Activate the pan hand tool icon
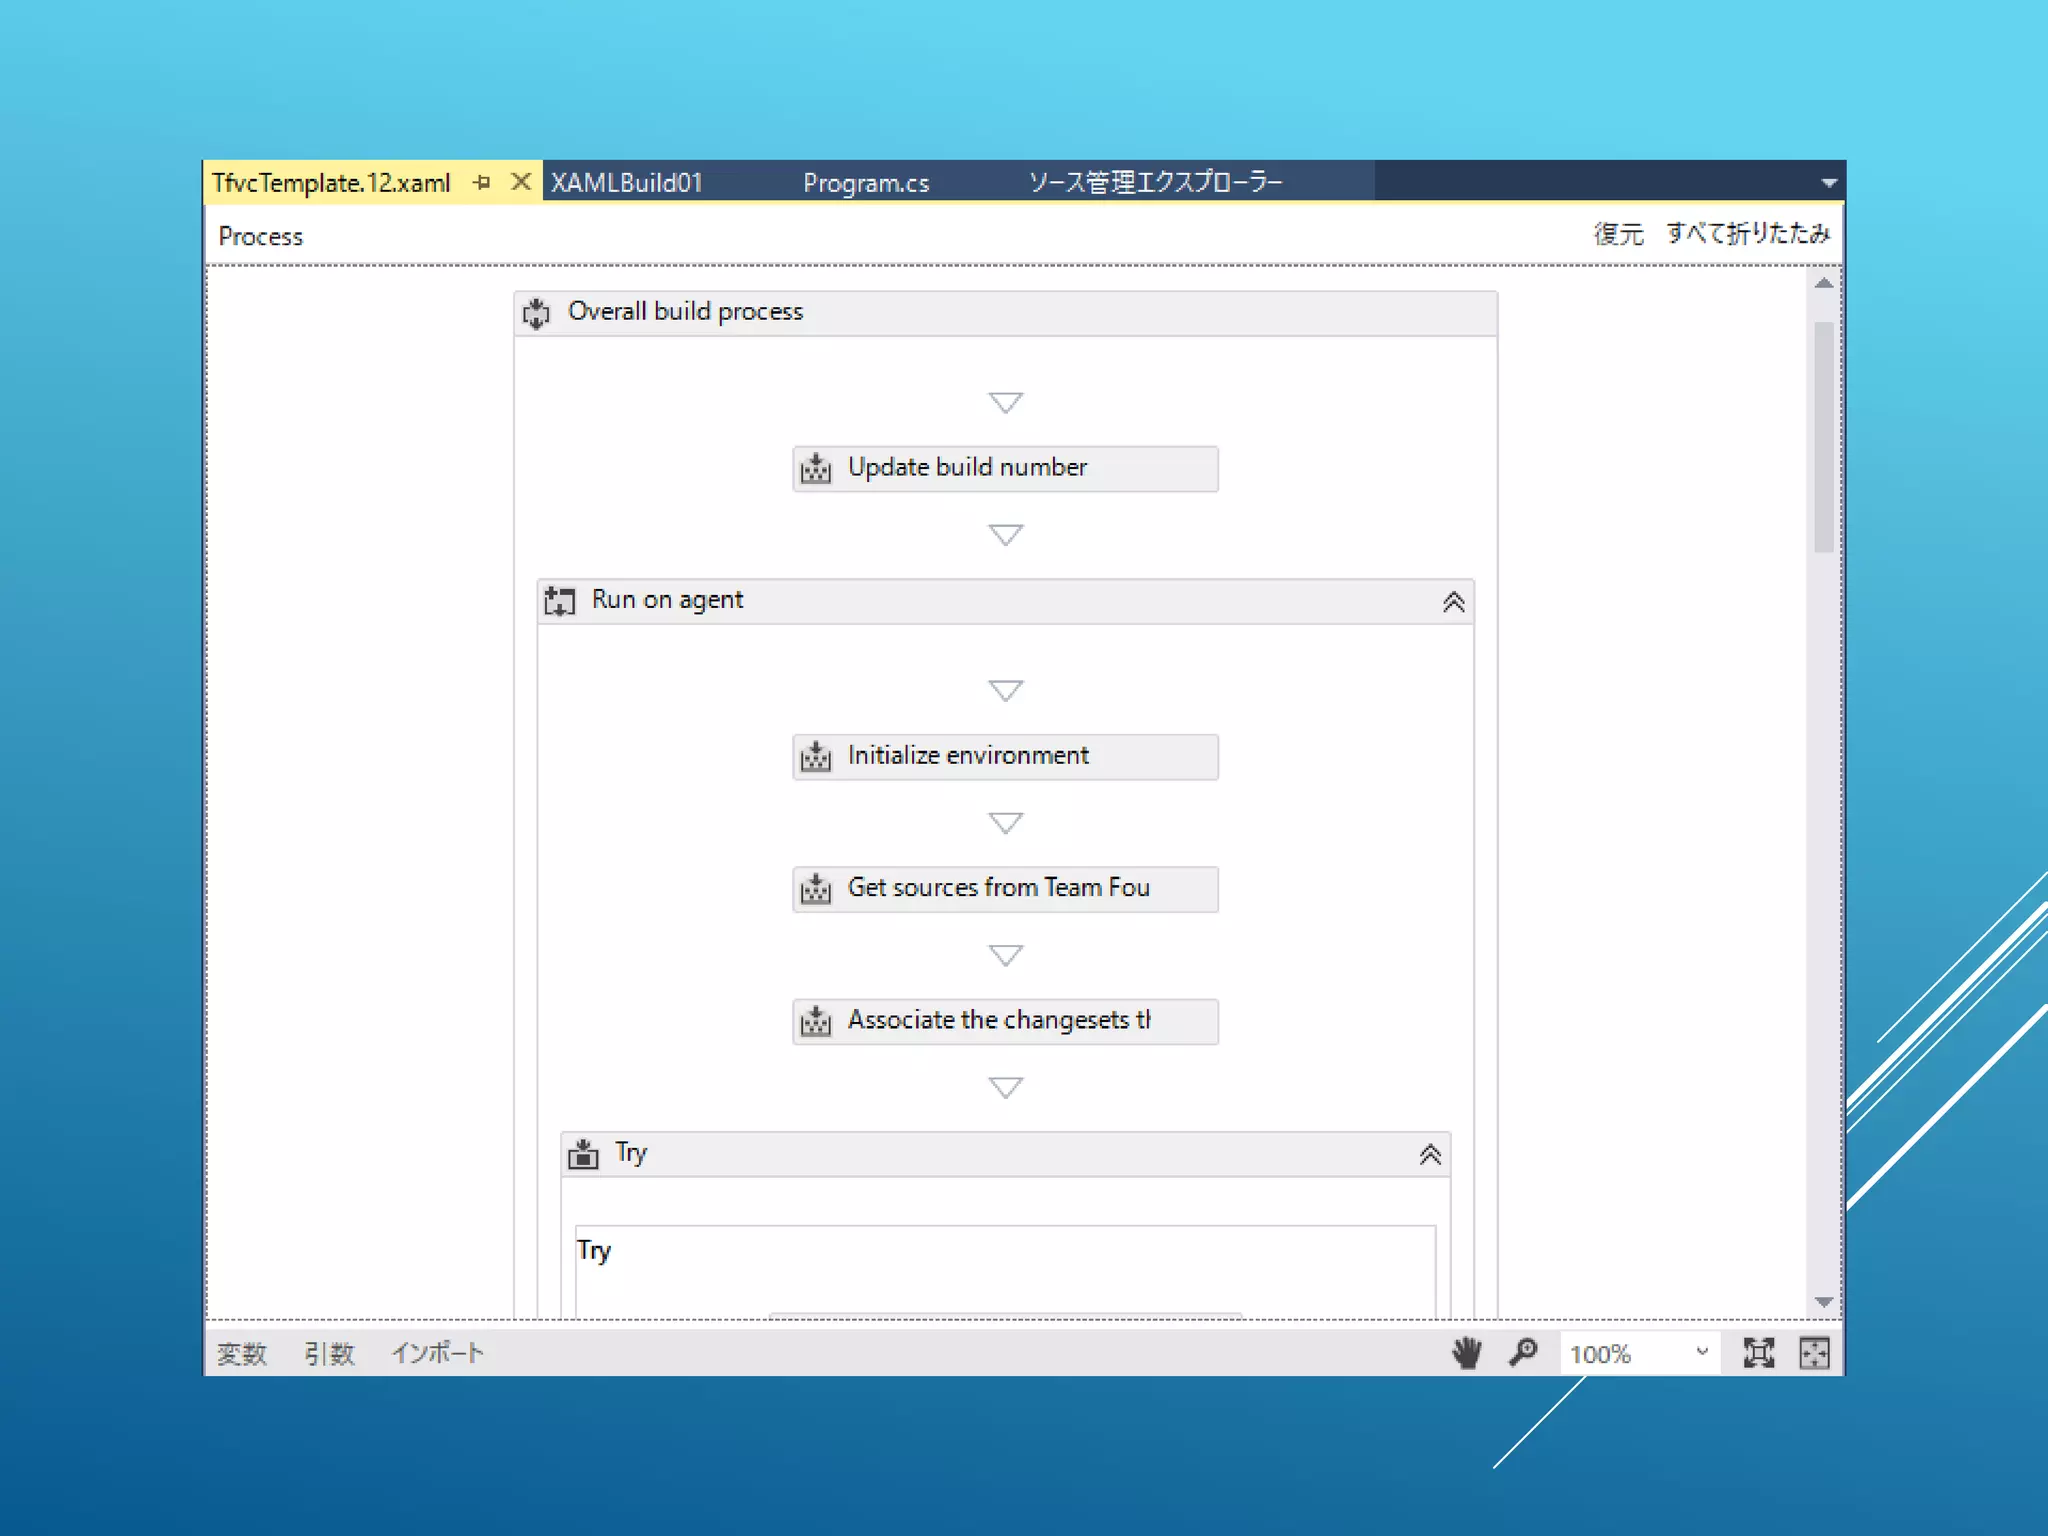2048x1536 pixels. tap(1466, 1353)
